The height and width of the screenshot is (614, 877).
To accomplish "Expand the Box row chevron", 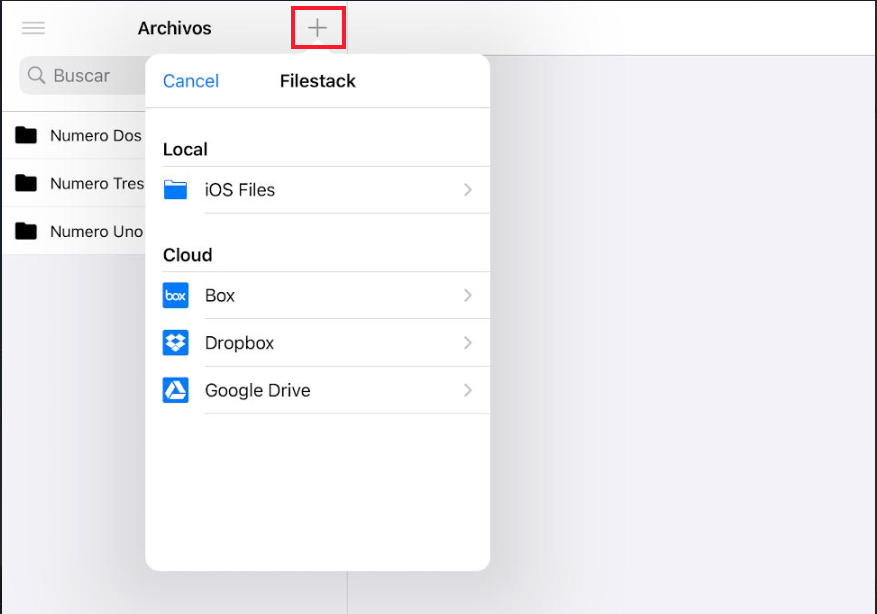I will [x=468, y=295].
